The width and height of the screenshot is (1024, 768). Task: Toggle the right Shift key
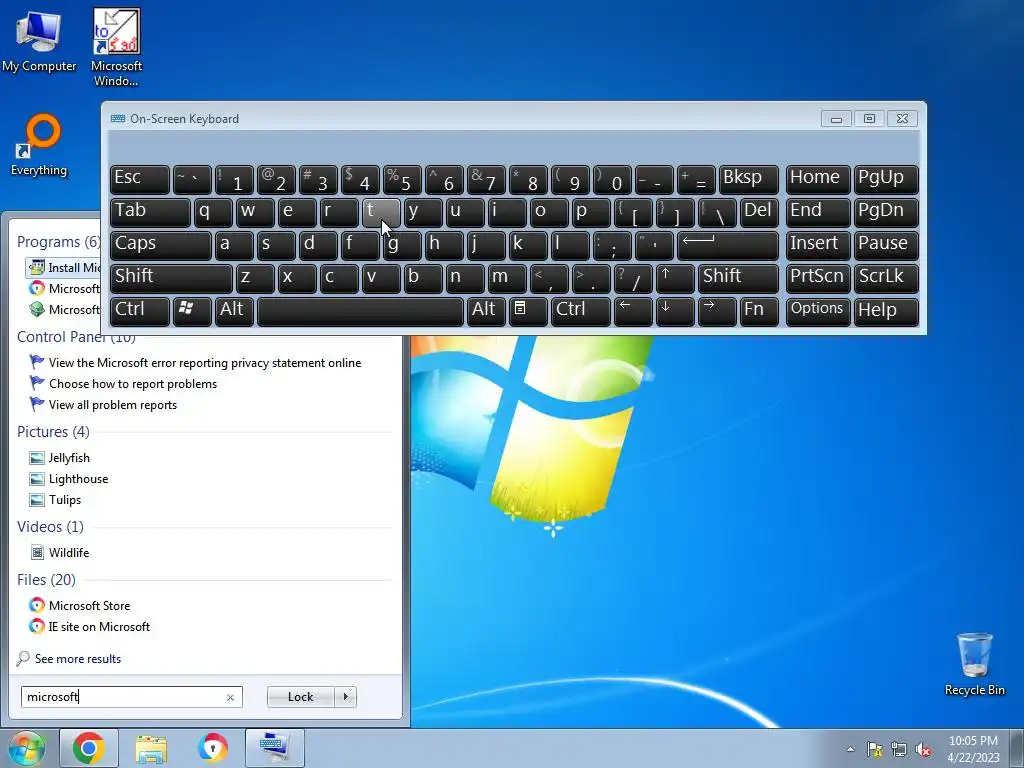[738, 278]
